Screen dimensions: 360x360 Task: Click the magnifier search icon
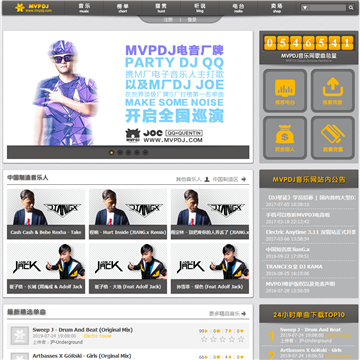351,7
